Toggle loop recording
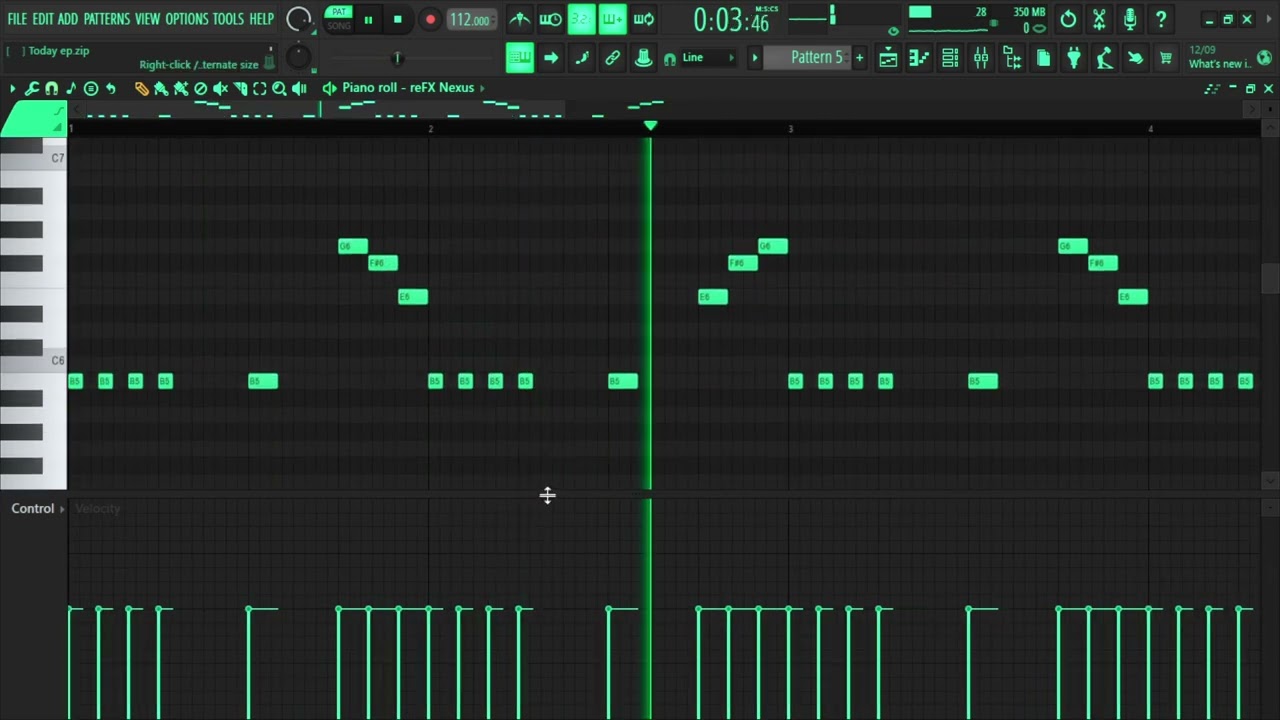 (644, 19)
